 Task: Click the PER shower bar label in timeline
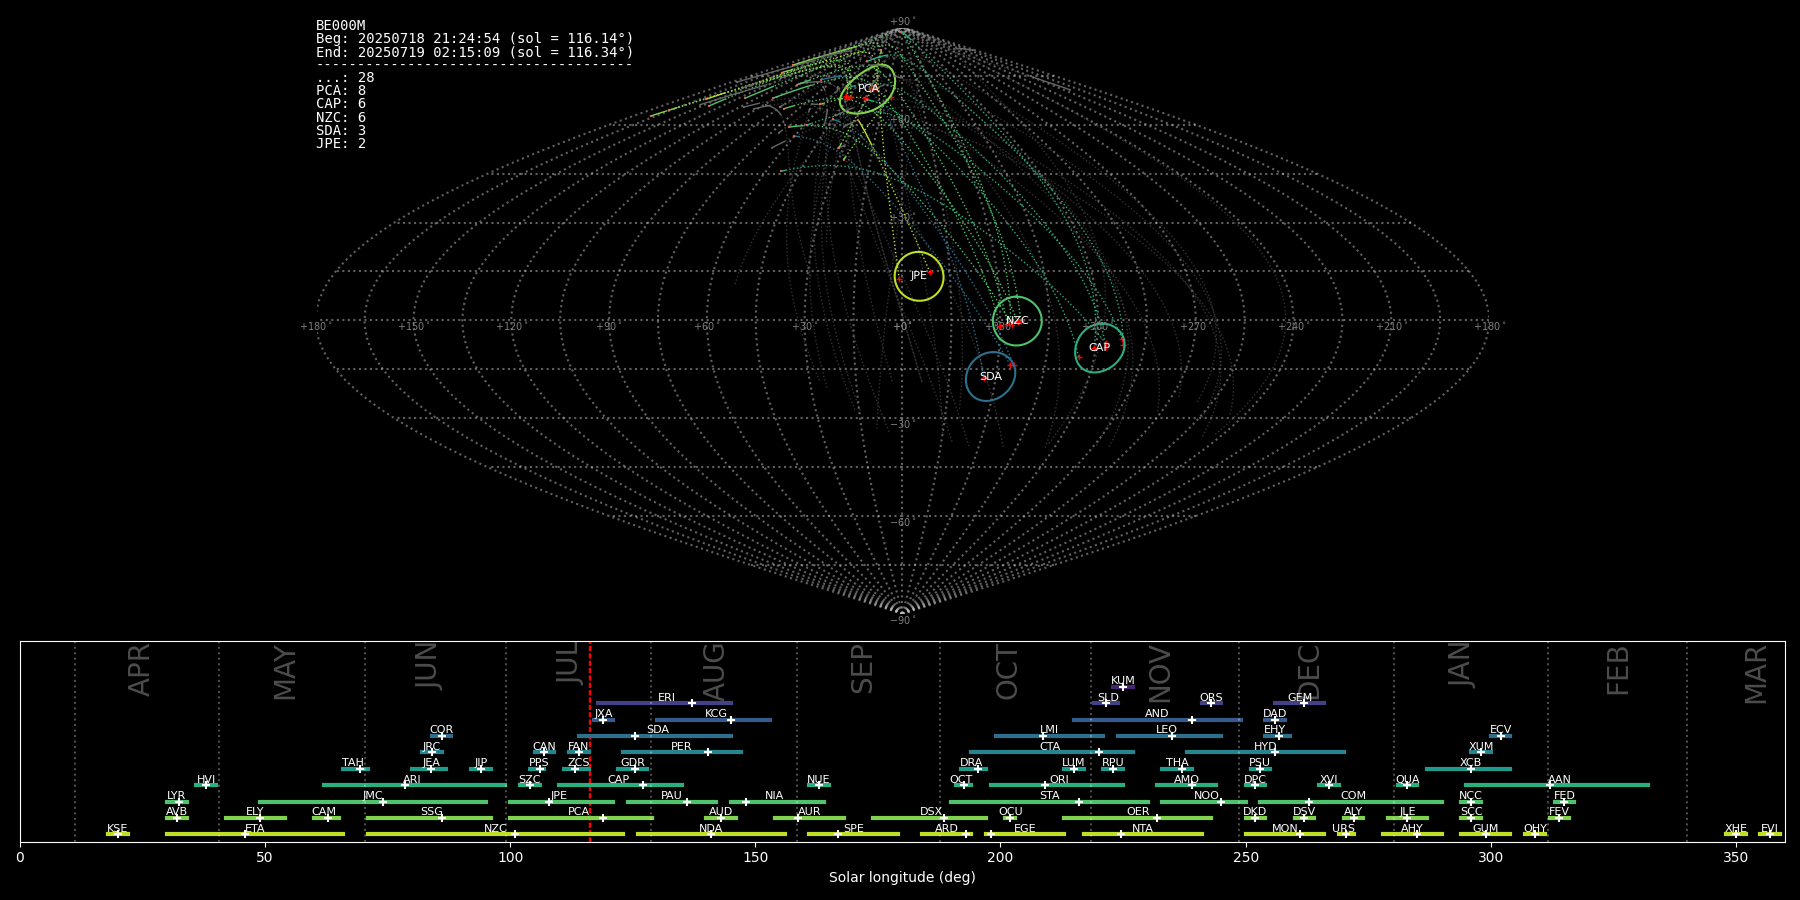click(681, 747)
